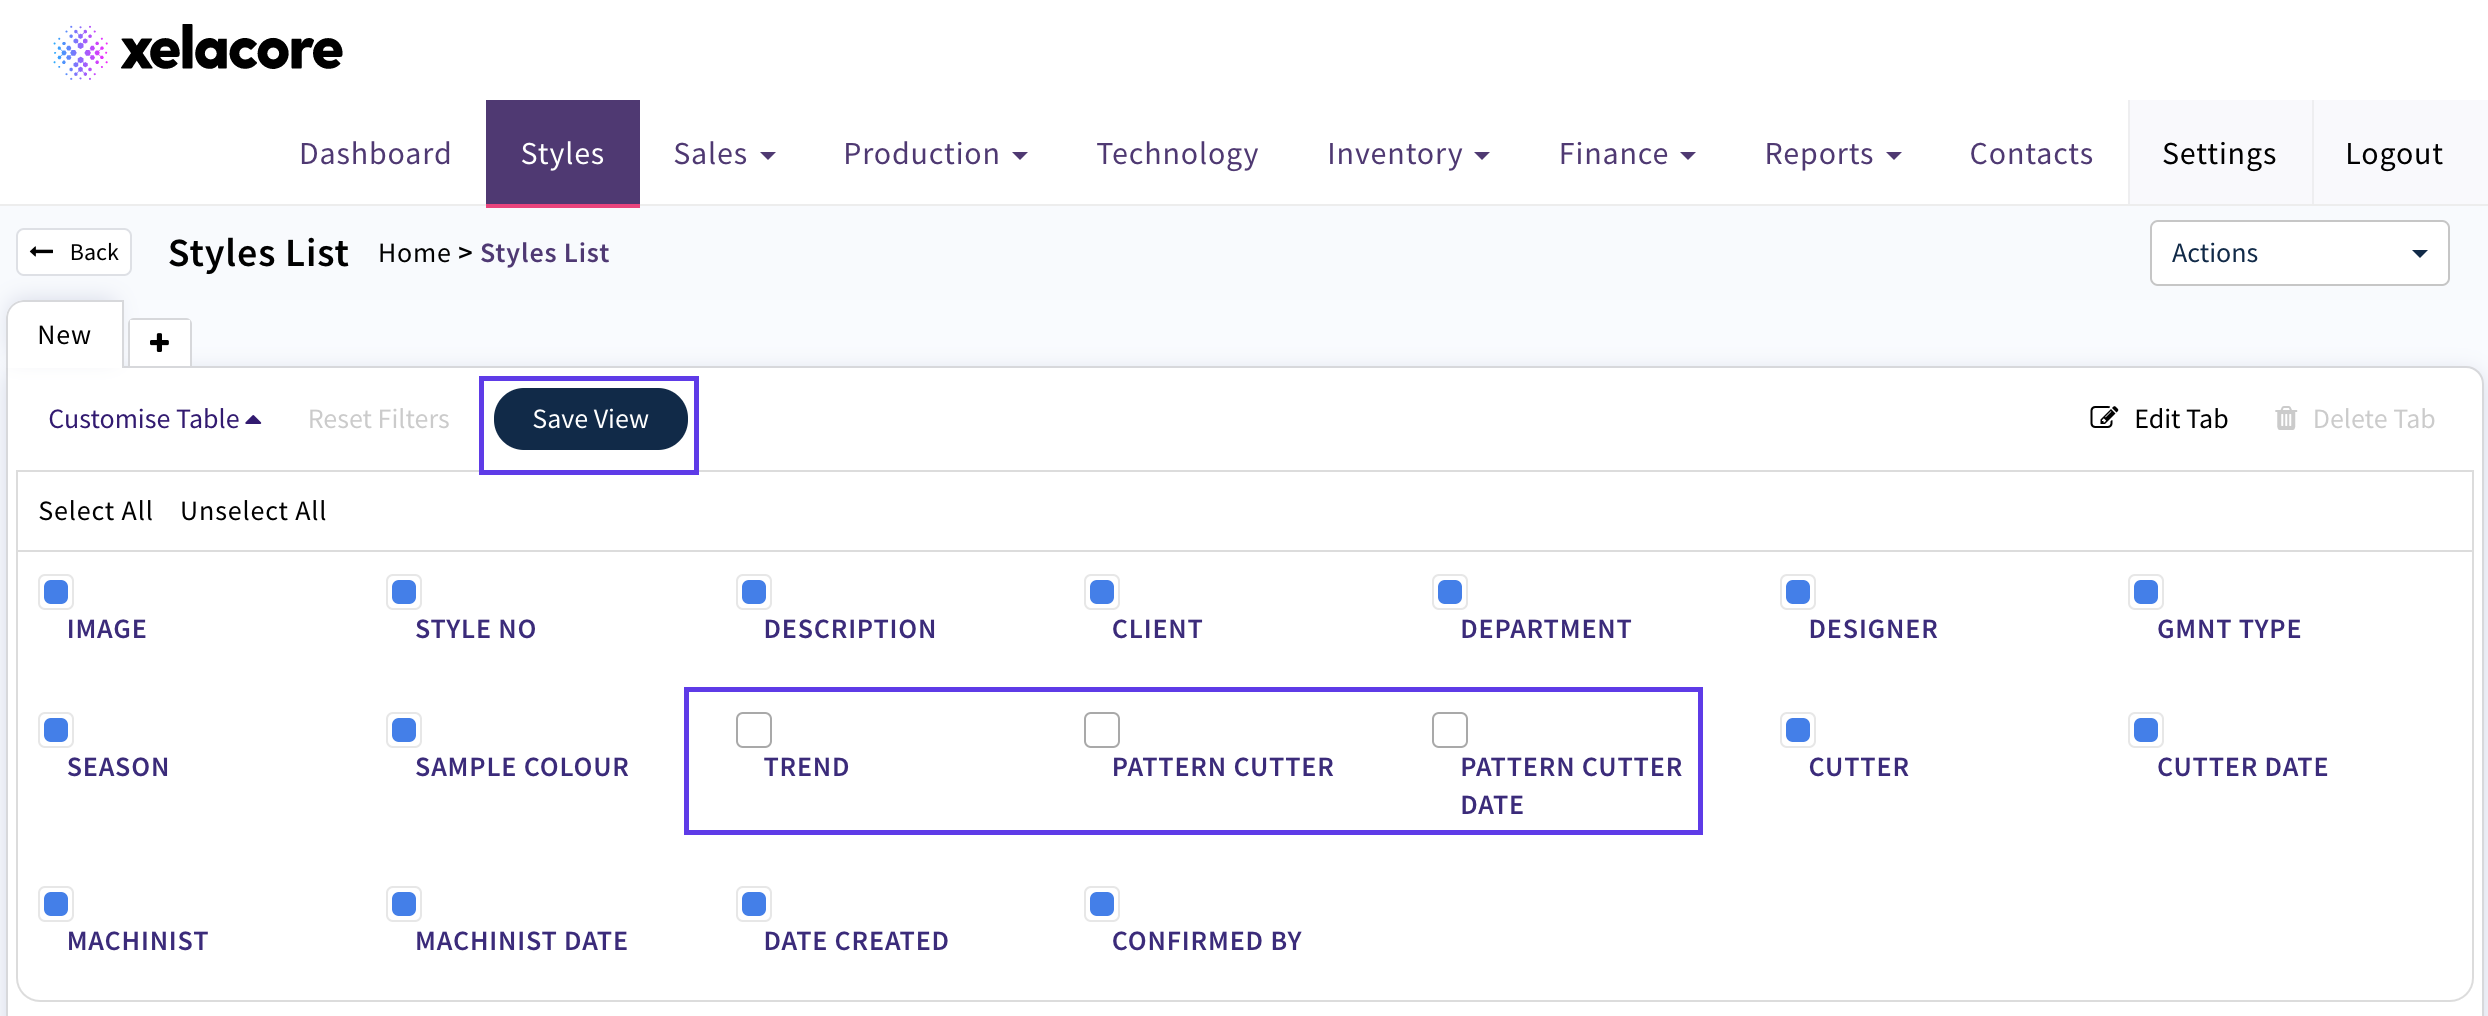The width and height of the screenshot is (2488, 1016).
Task: Click the Delete Tab trash icon
Action: (2286, 418)
